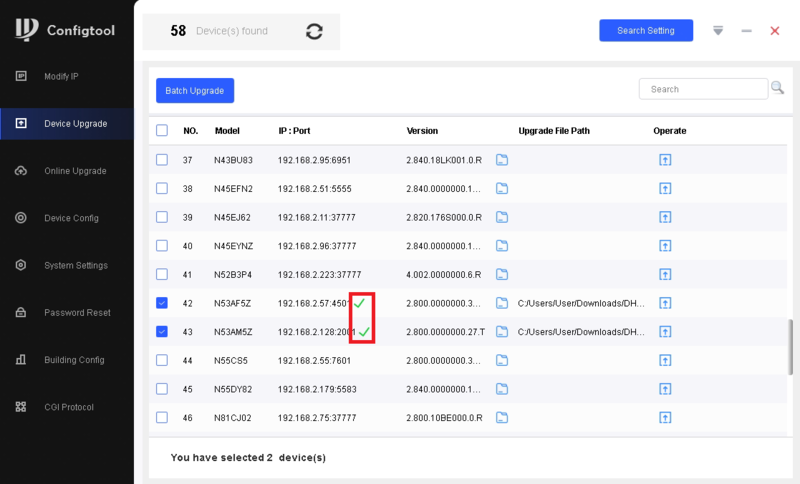
Task: Open Search Setting
Action: coord(645,31)
